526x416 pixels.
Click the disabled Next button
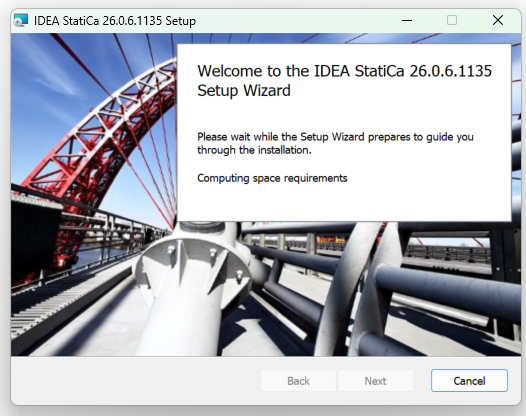(375, 381)
